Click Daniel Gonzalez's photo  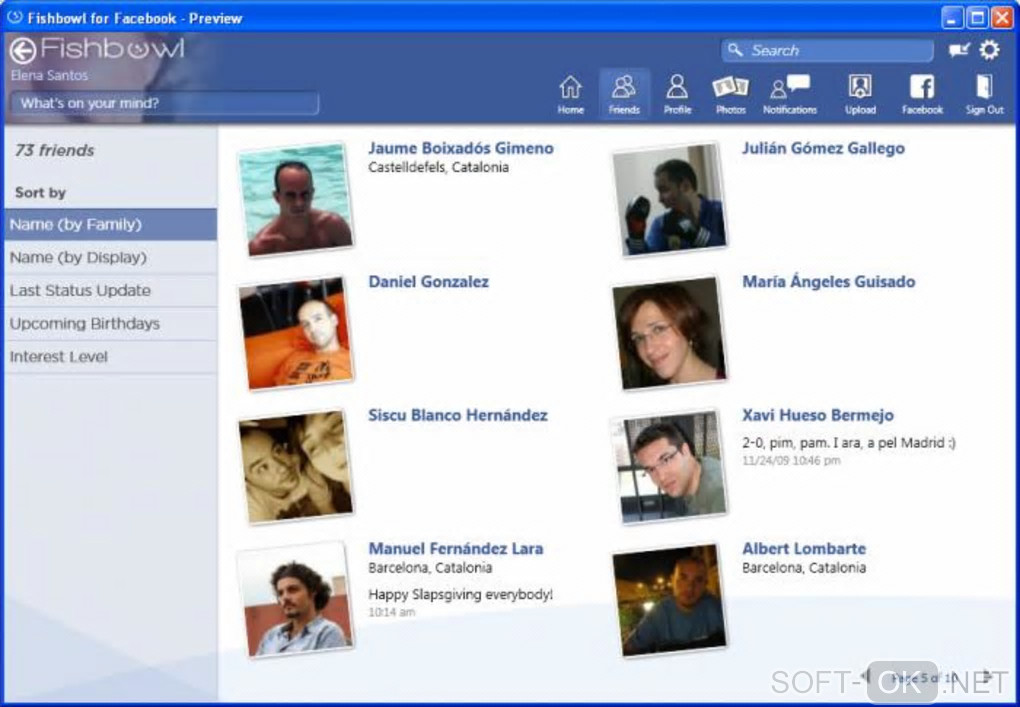pos(296,333)
